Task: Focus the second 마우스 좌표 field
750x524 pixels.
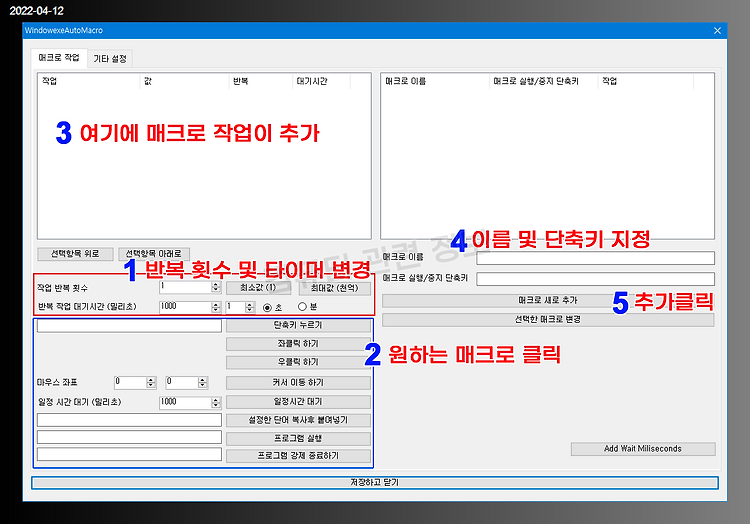Action: tap(182, 382)
